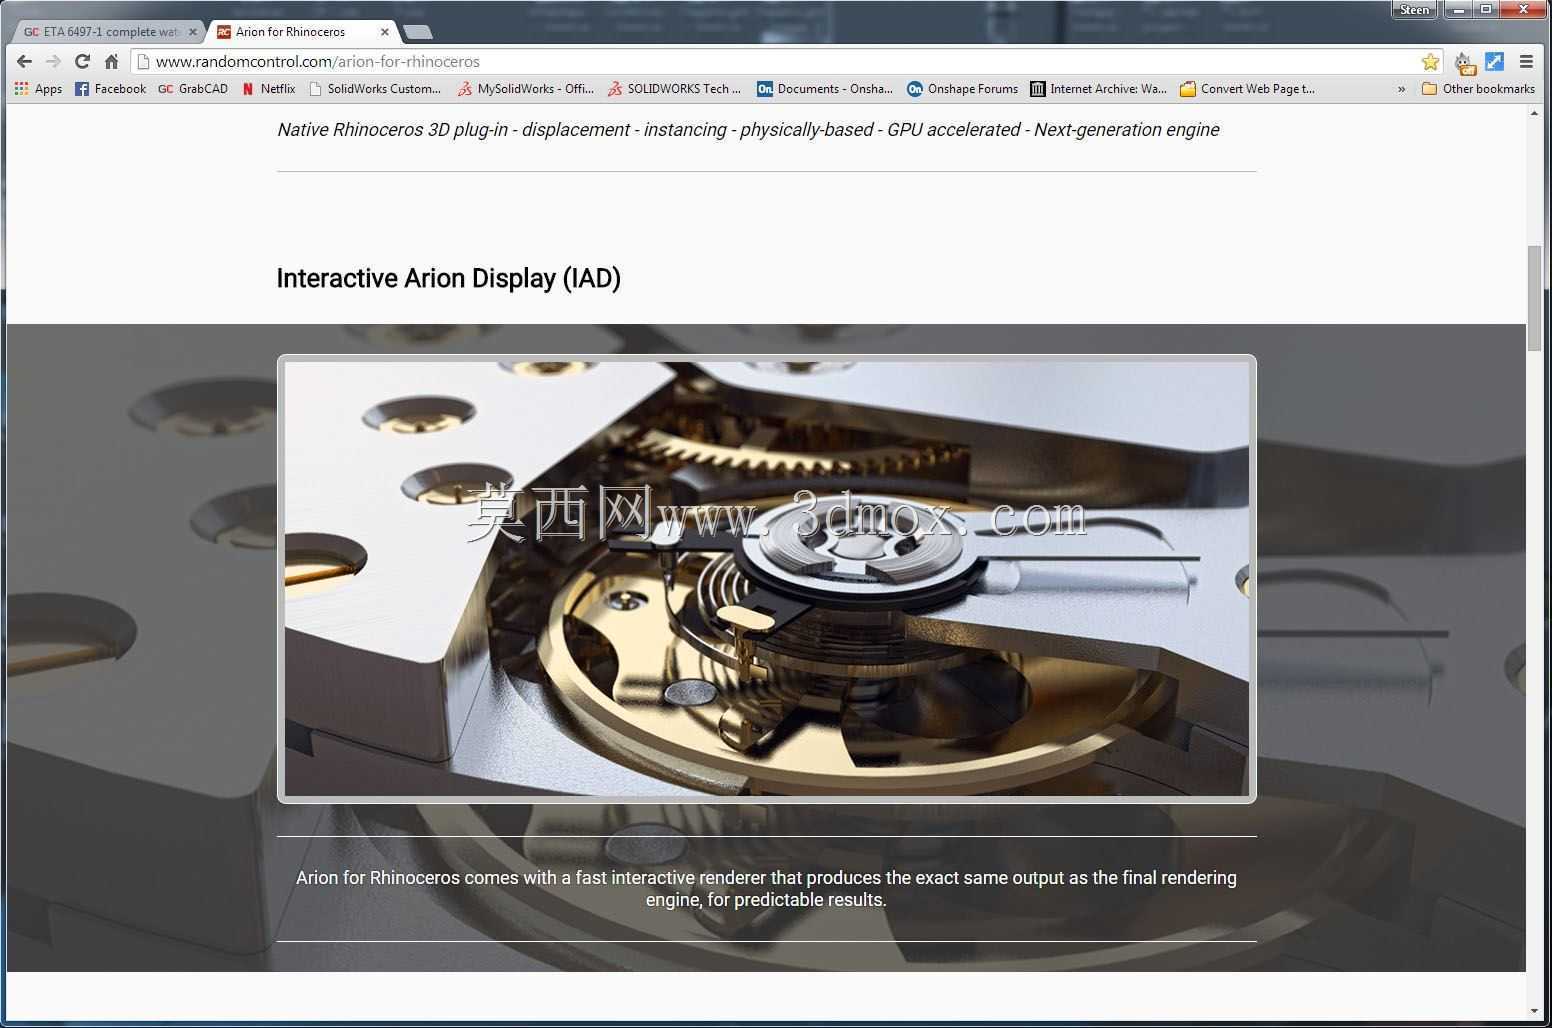Open a new tab with the new-tab button

click(416, 32)
